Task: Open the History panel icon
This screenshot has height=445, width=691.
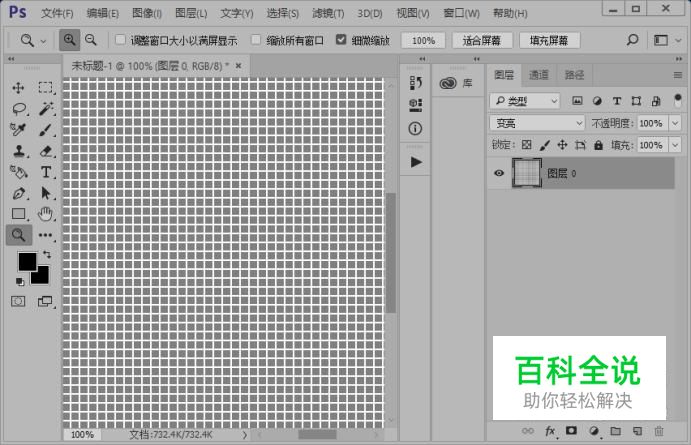Action: coord(415,82)
